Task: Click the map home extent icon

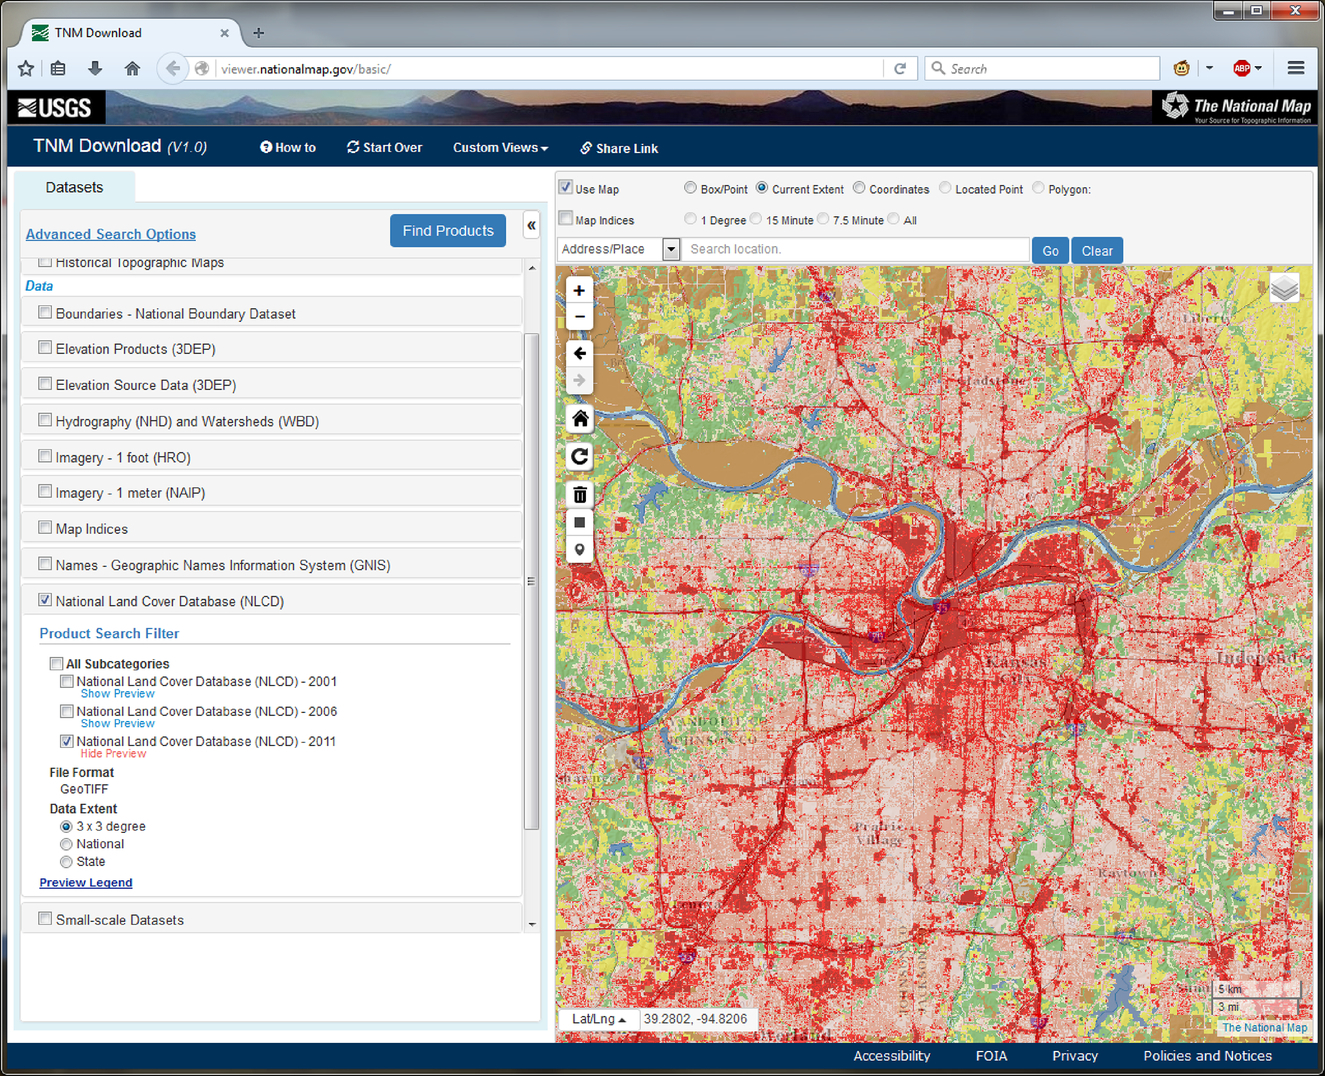Action: (x=579, y=419)
